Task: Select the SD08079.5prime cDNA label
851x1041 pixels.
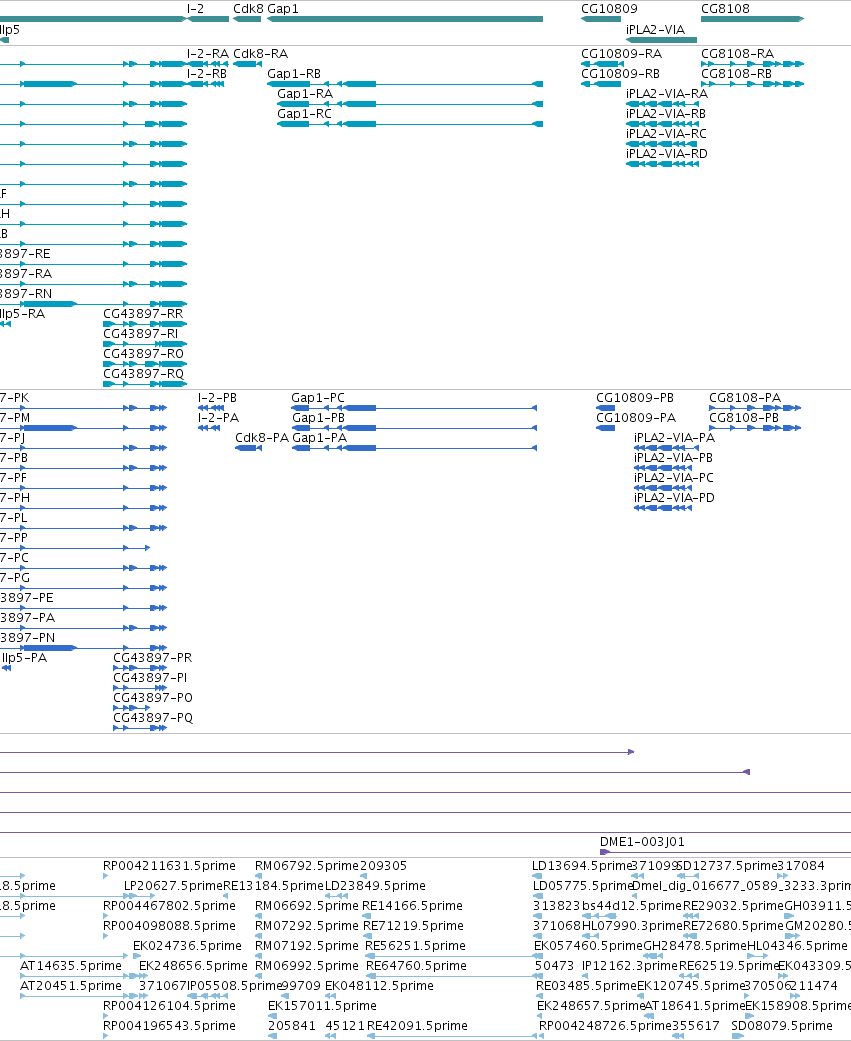Action: tap(782, 1026)
